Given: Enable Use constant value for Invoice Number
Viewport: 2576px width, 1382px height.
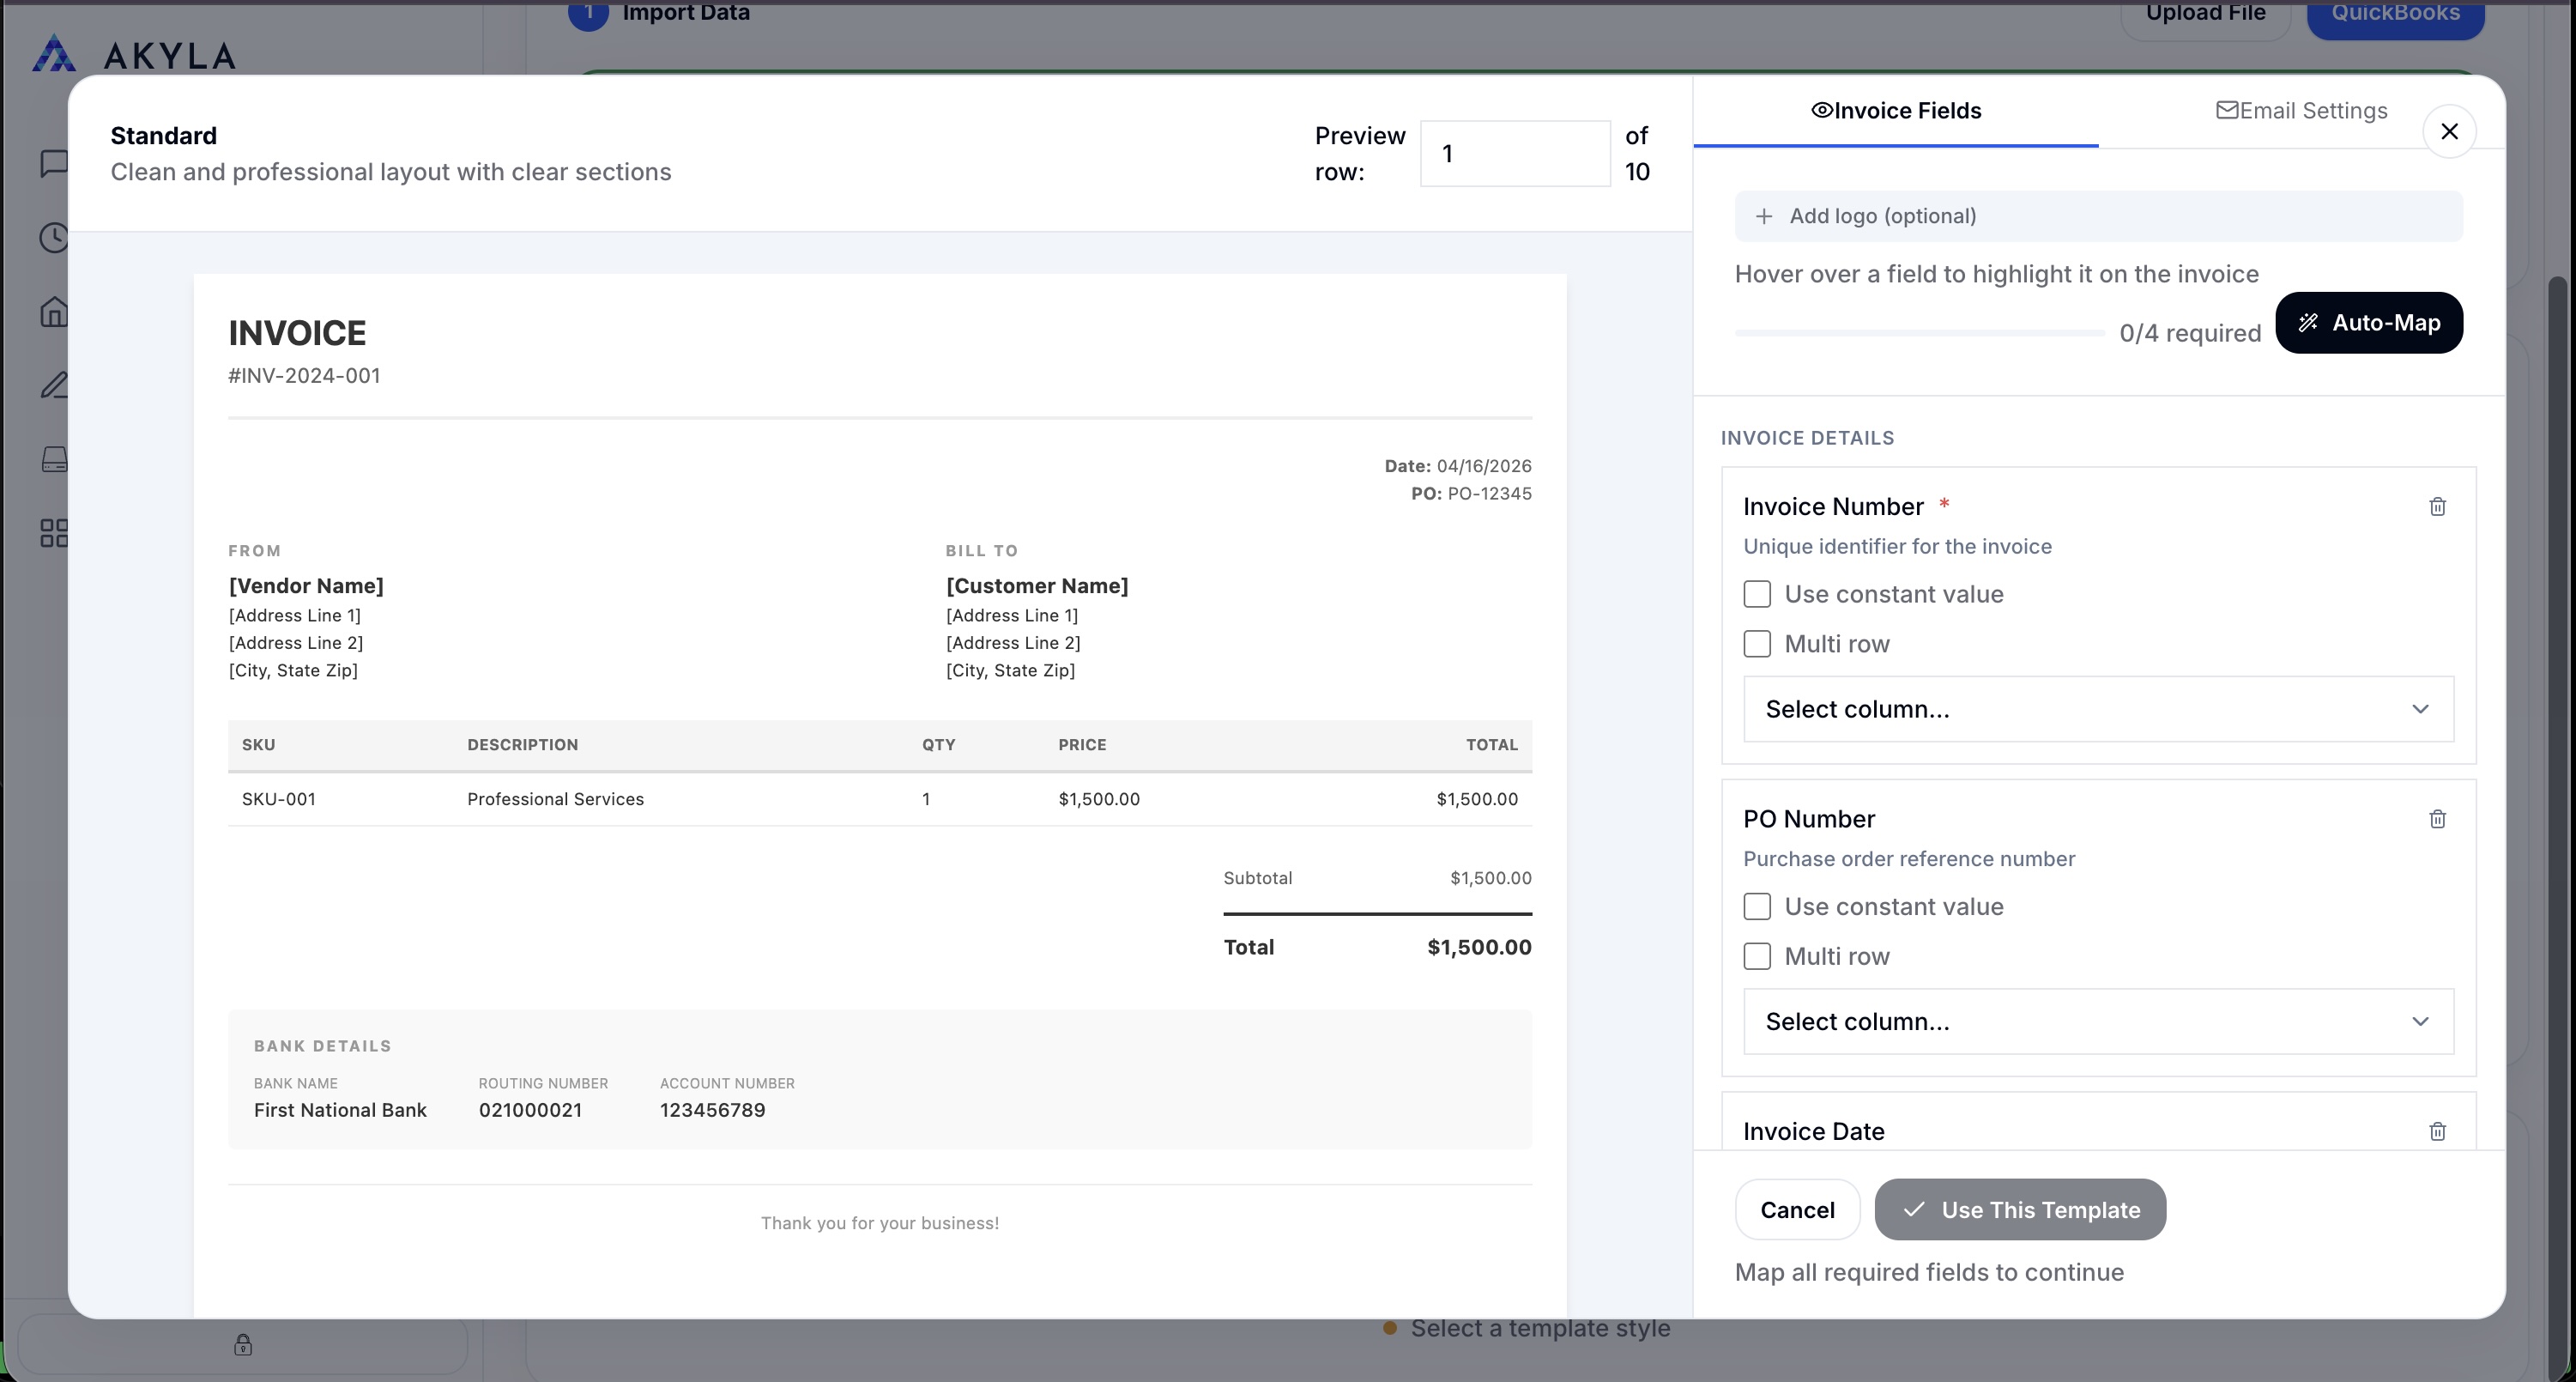Looking at the screenshot, I should pos(1757,593).
